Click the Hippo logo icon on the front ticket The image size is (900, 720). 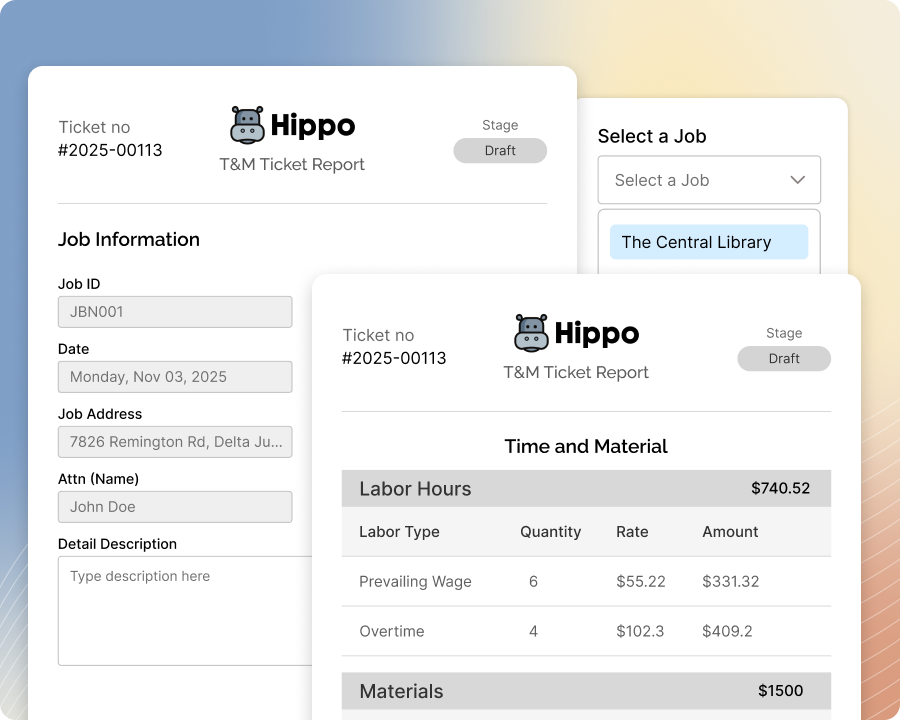point(532,332)
